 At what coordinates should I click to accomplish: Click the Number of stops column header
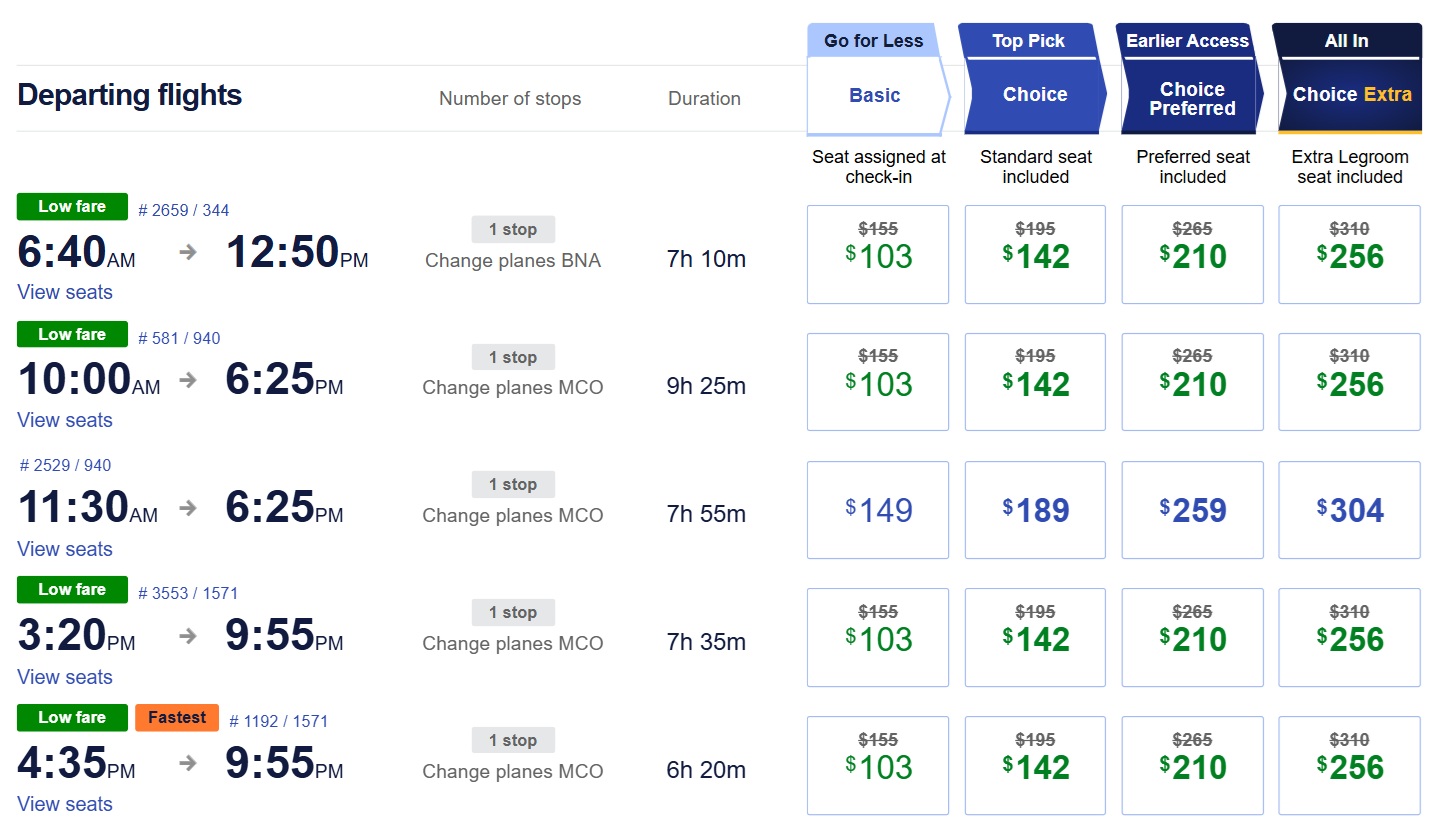(510, 98)
